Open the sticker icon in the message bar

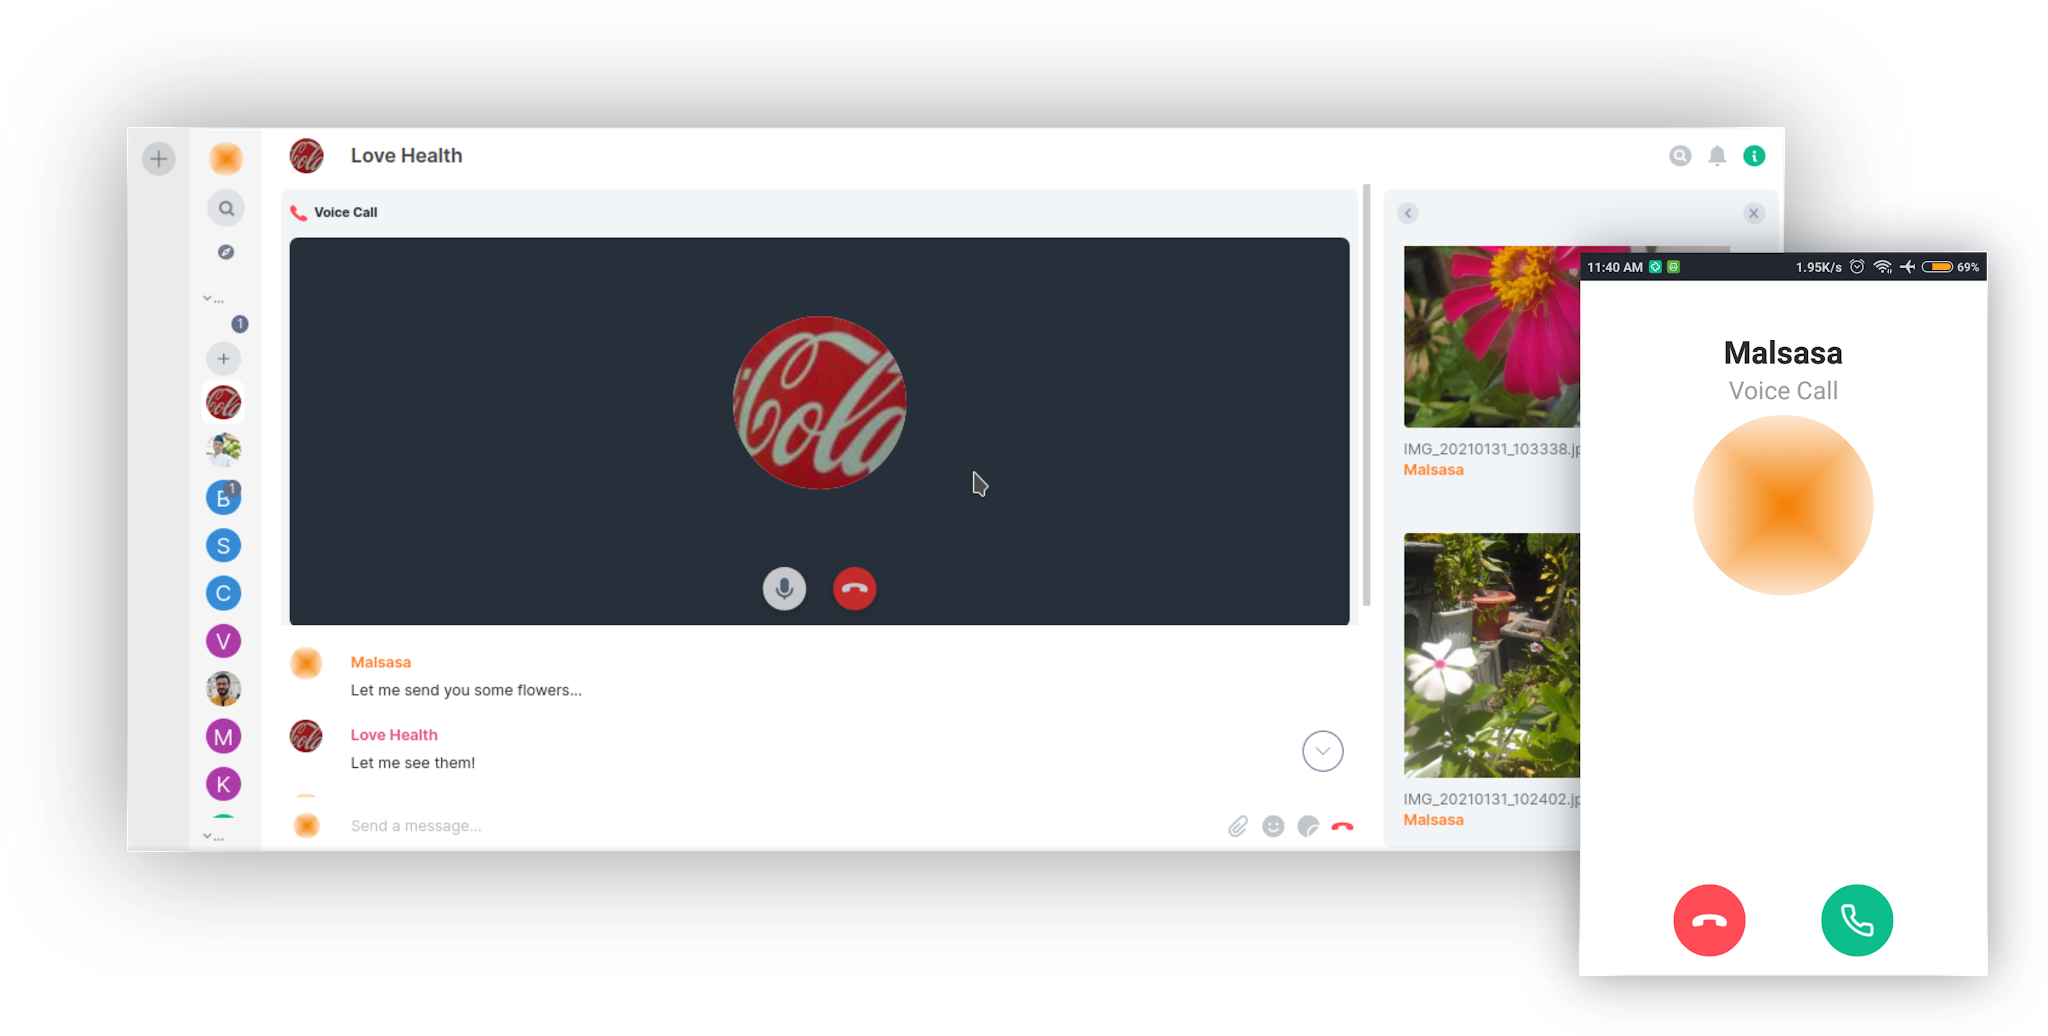(1308, 826)
